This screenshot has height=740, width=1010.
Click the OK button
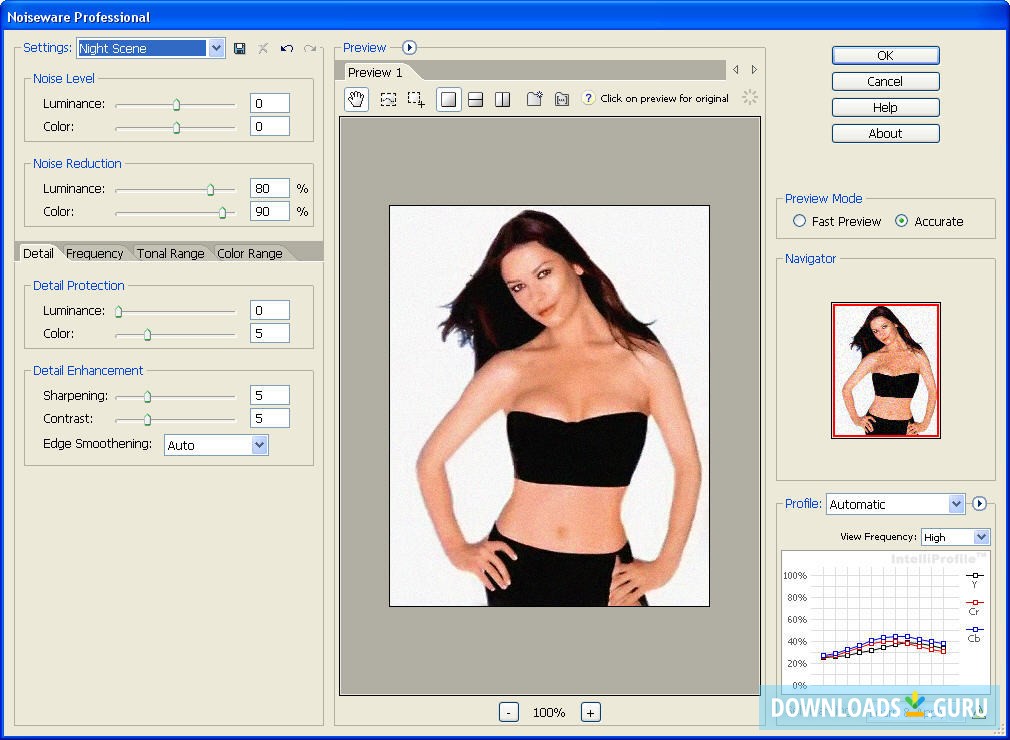tap(885, 55)
